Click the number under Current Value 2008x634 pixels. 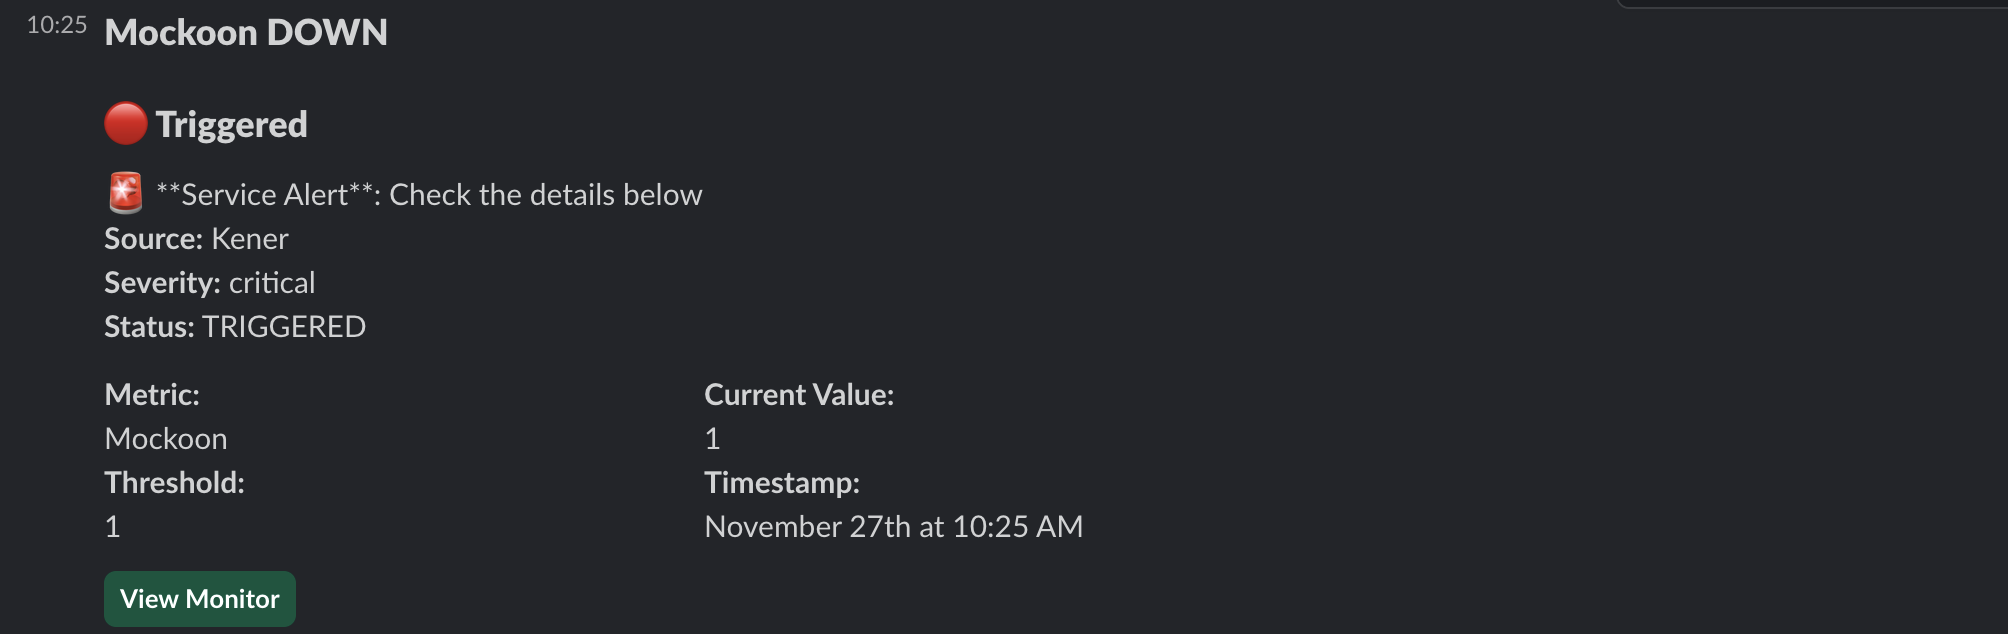point(712,439)
